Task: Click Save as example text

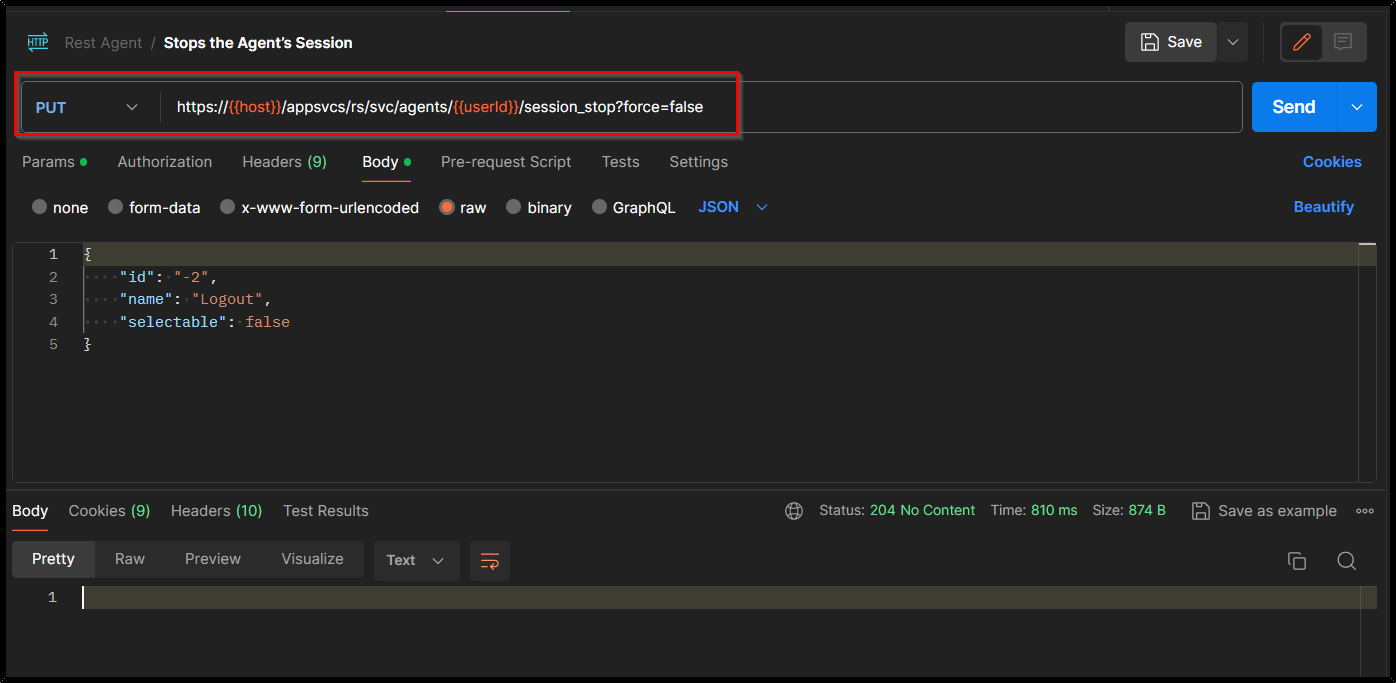Action: pos(1277,511)
